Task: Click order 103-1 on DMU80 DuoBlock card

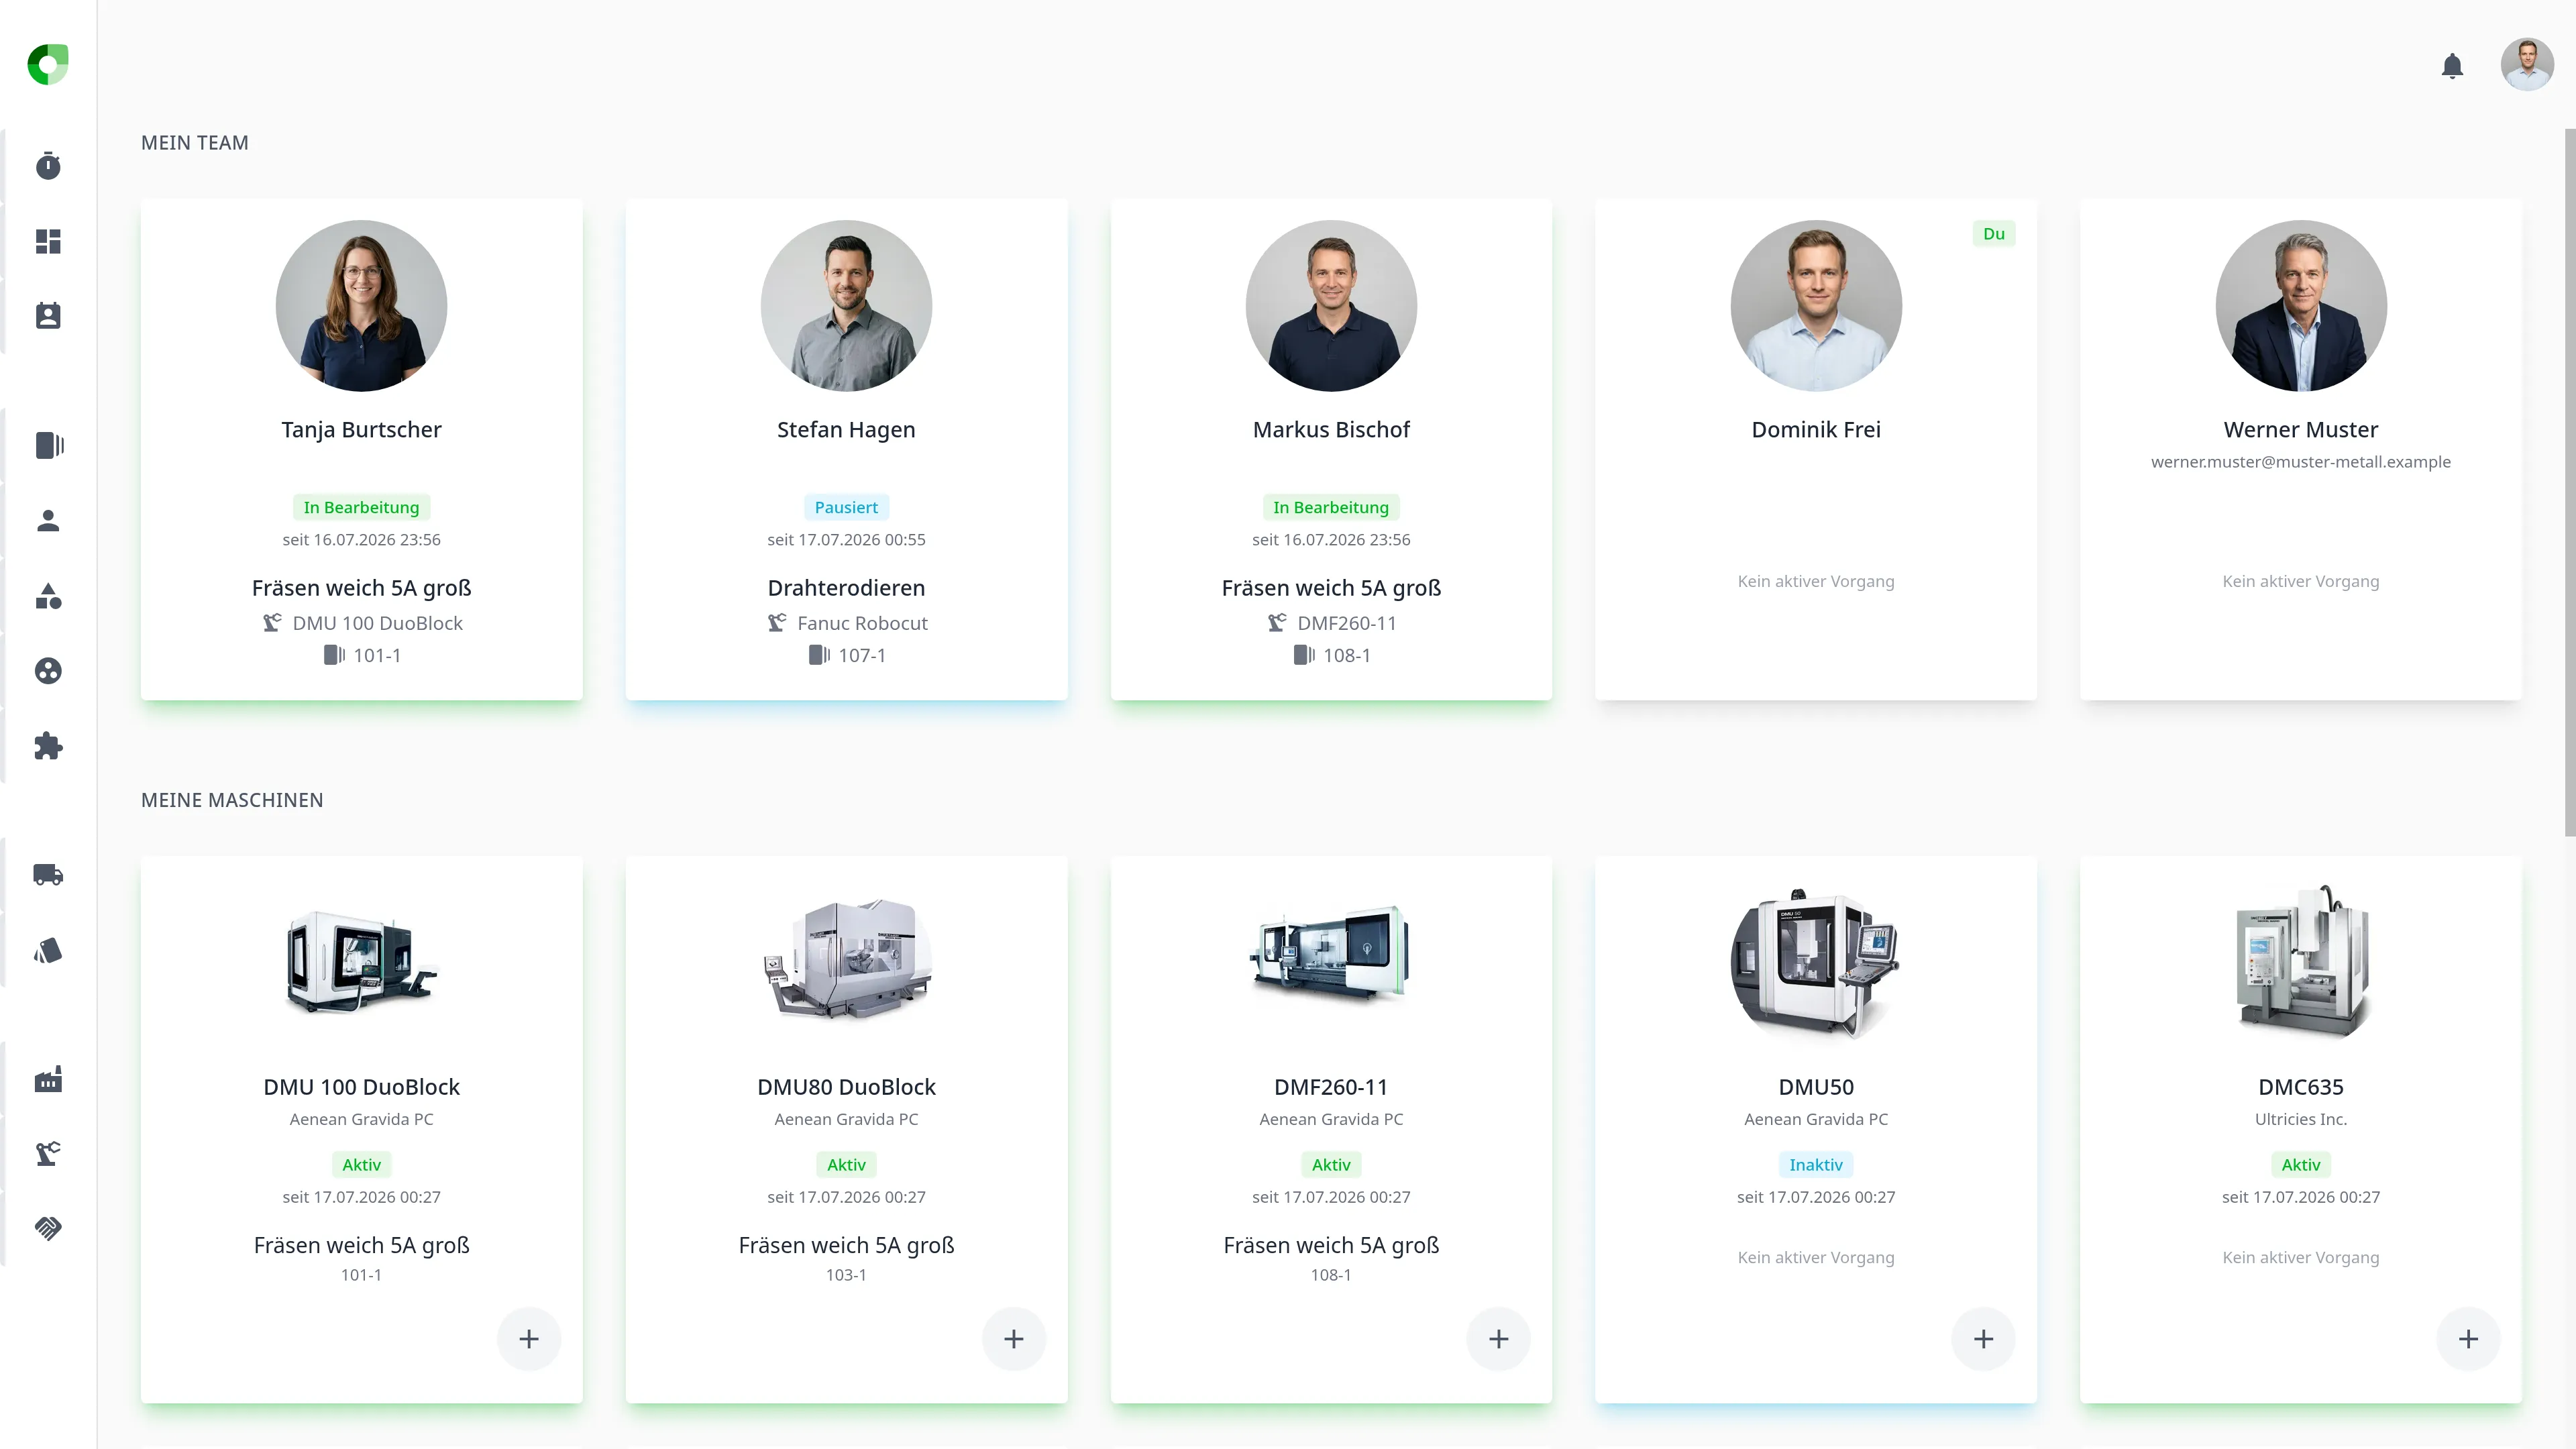Action: coord(846,1275)
